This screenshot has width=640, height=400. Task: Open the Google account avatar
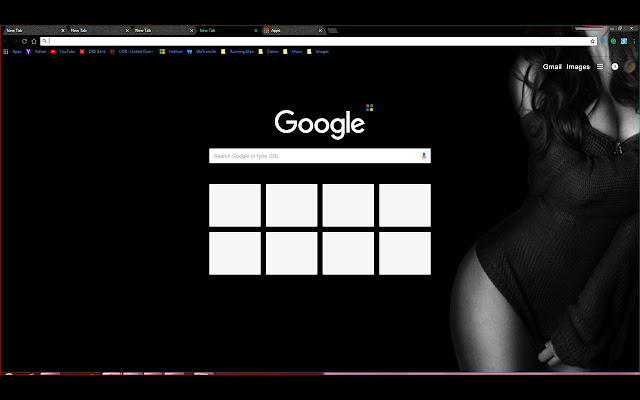(630, 67)
